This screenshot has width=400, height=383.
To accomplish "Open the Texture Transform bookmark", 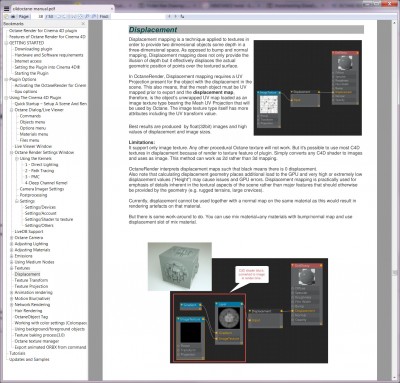I will (31, 280).
